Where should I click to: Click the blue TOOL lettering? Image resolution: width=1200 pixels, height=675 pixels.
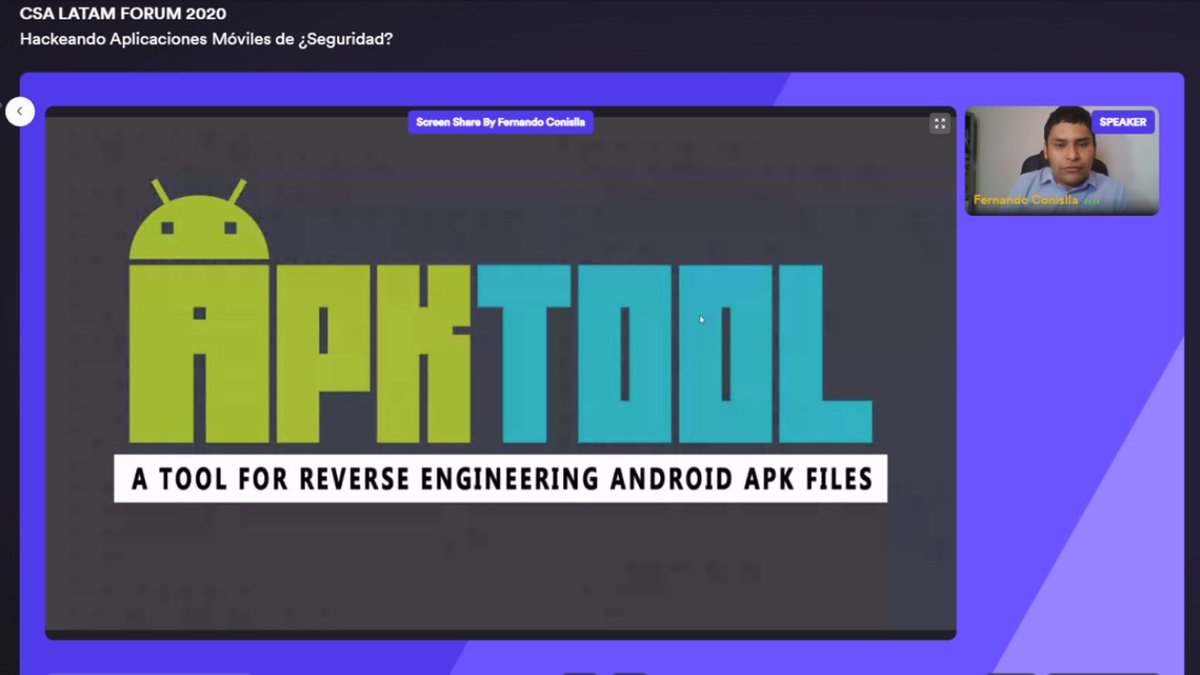[x=674, y=353]
